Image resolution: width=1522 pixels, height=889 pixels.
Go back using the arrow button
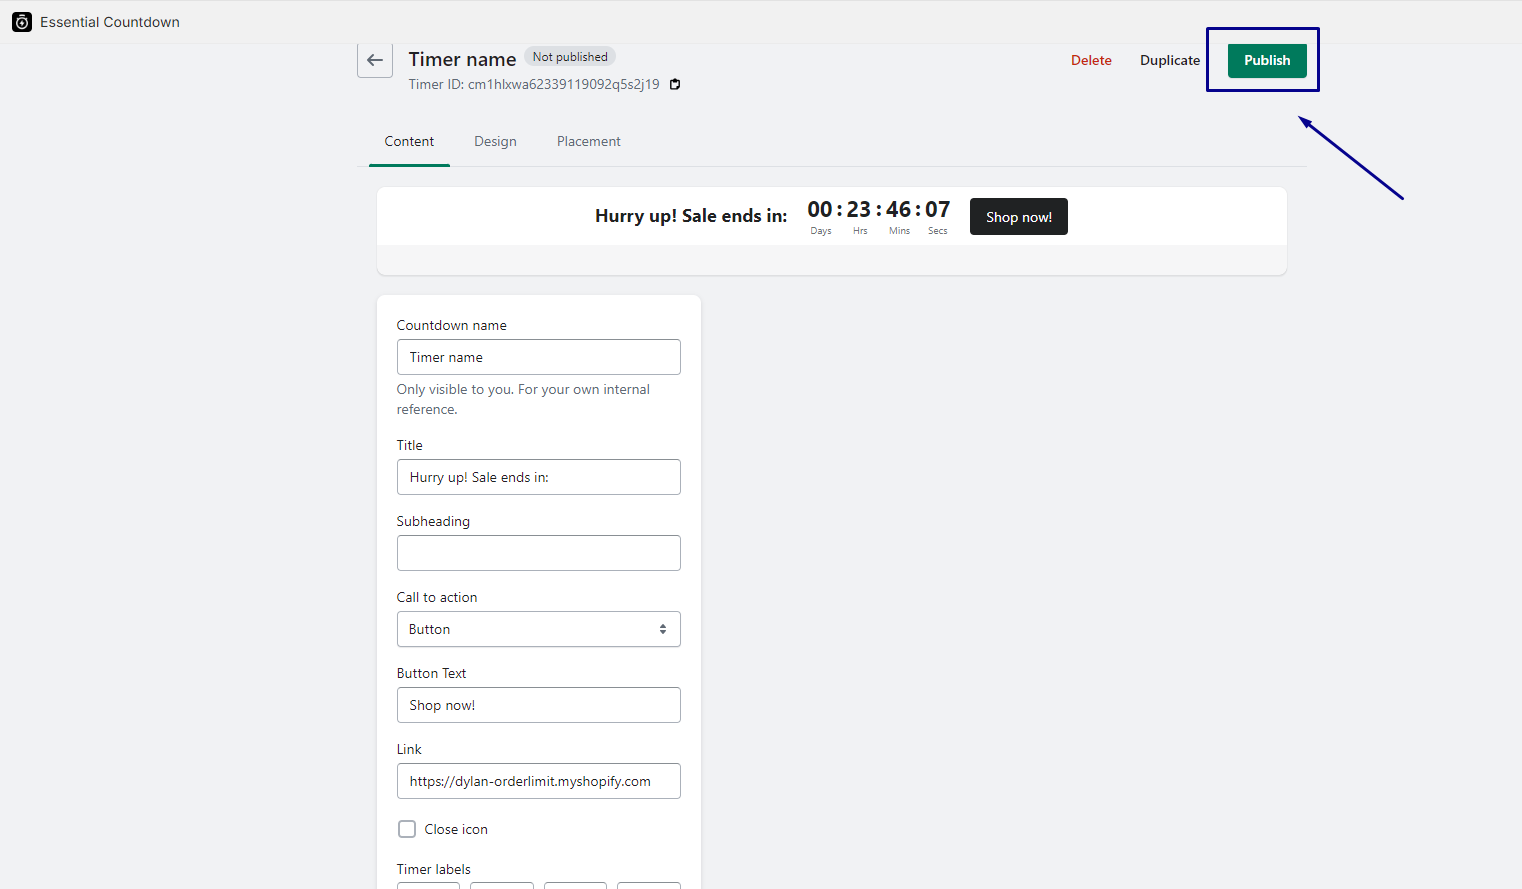pyautogui.click(x=375, y=60)
